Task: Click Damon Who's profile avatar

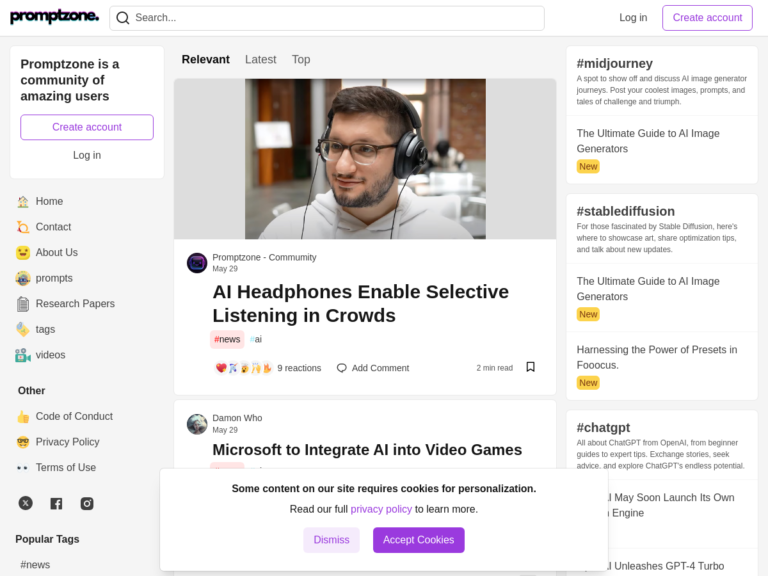Action: [197, 424]
